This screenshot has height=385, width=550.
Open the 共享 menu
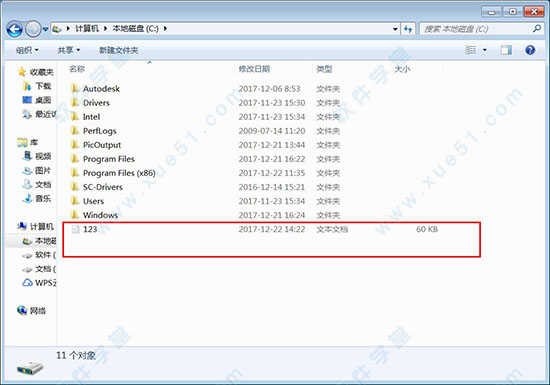(x=69, y=50)
